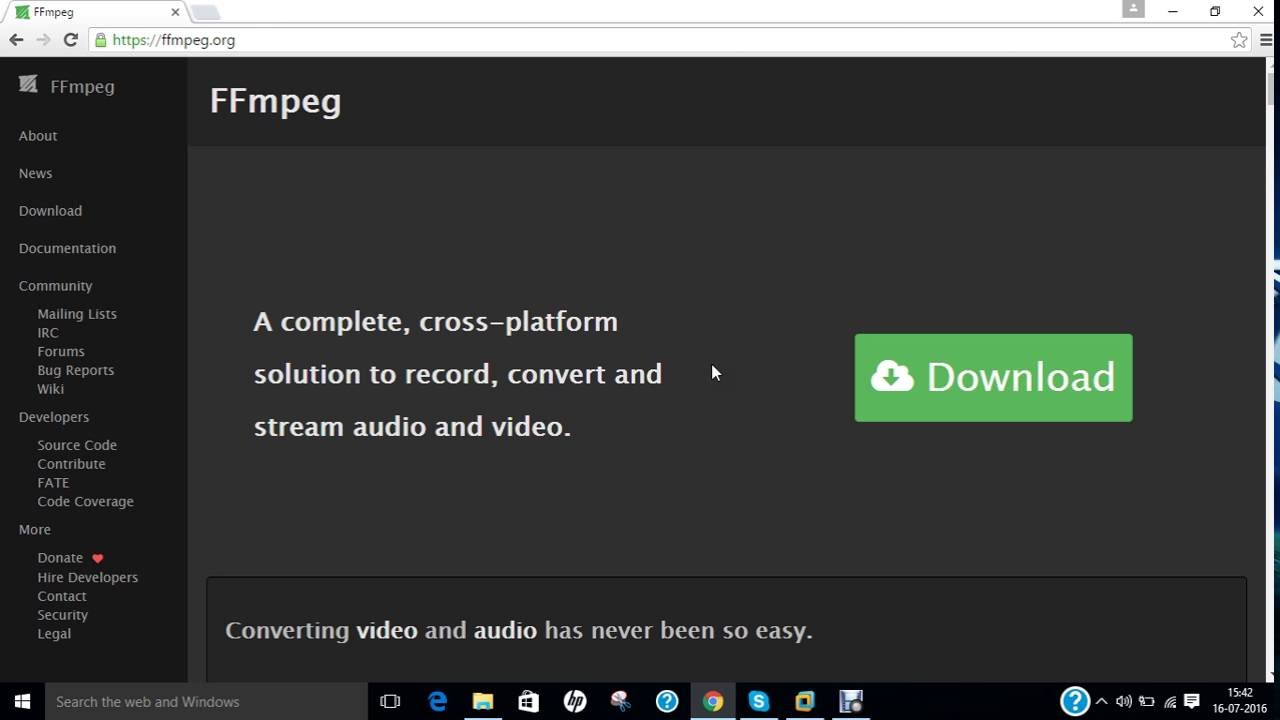Open the More section link

click(x=34, y=530)
